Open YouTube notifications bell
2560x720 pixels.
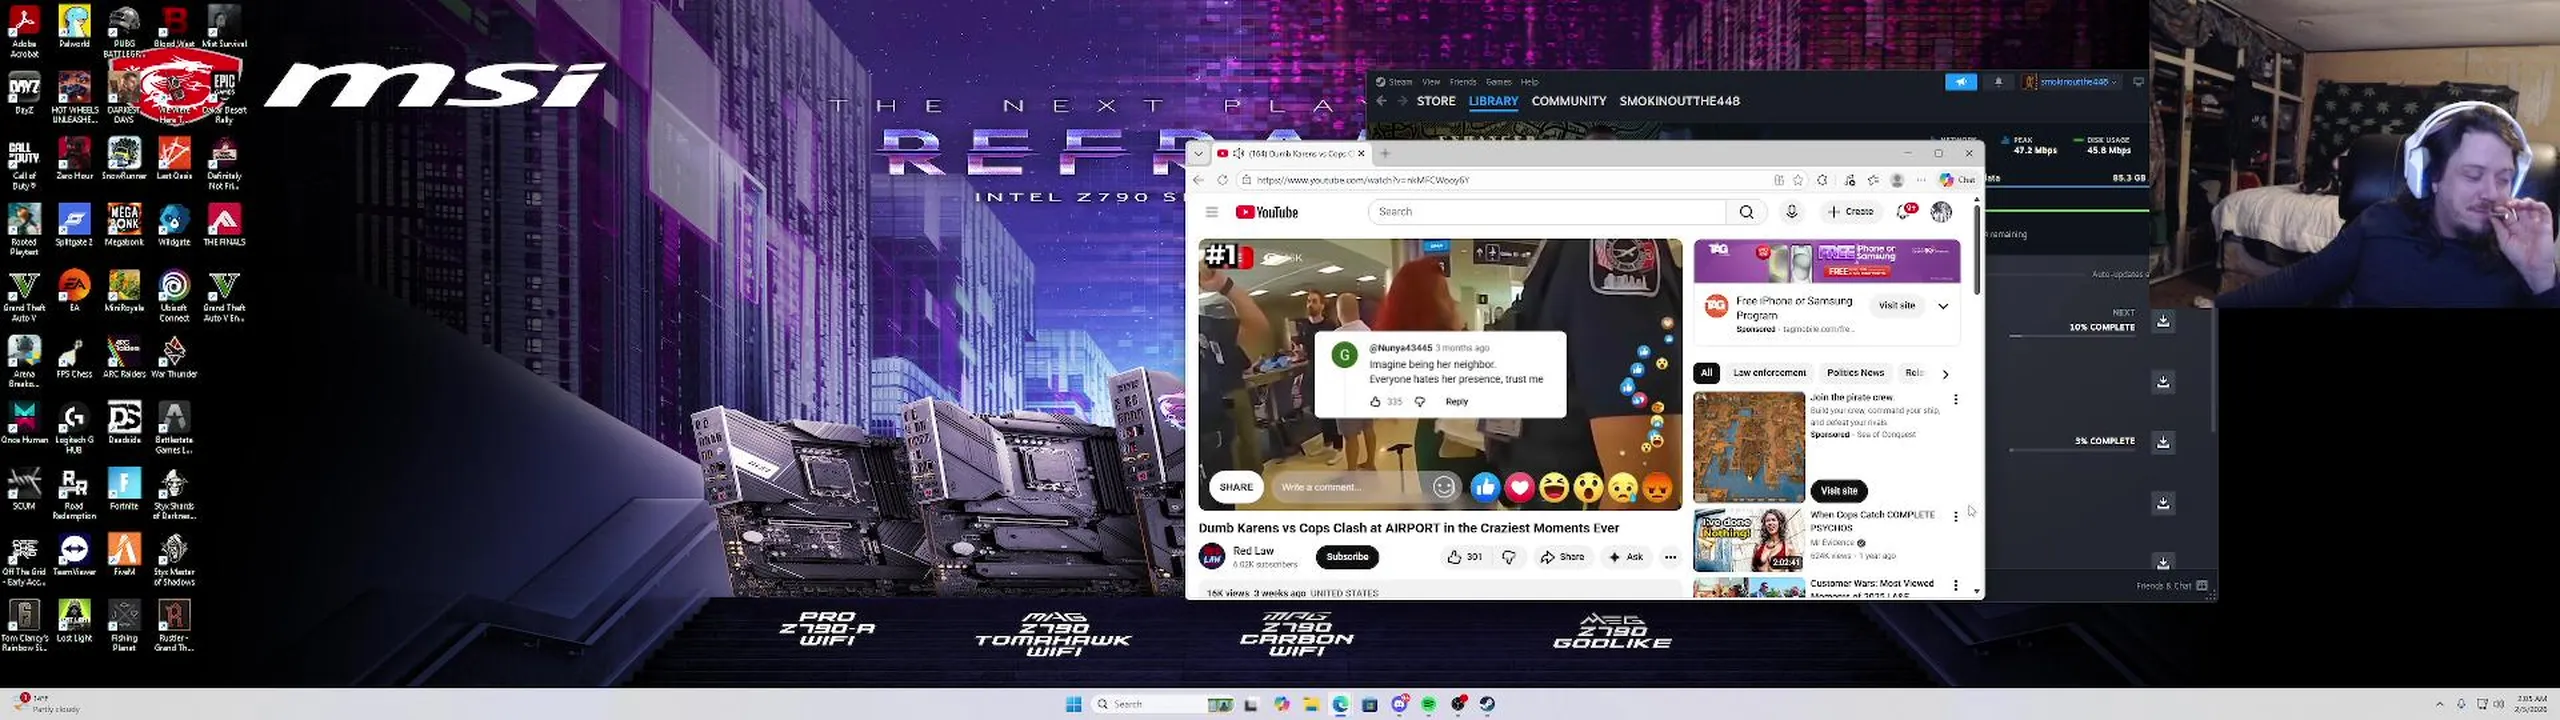tap(1906, 211)
